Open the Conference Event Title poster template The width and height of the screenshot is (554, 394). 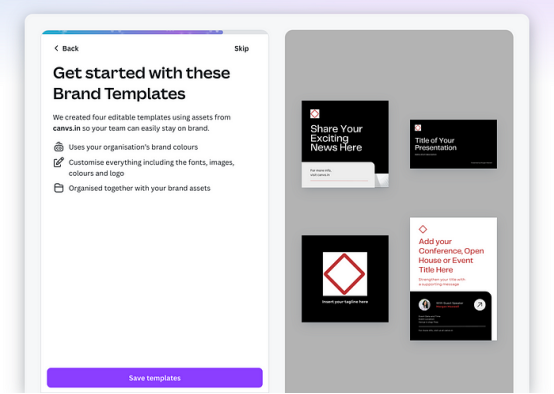(453, 279)
